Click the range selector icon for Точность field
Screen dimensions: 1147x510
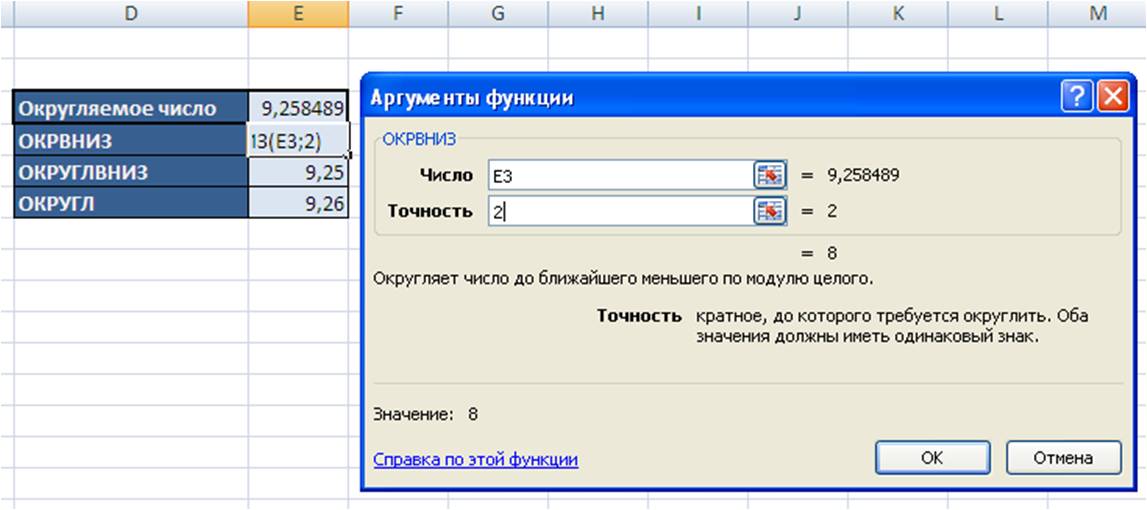tap(770, 211)
